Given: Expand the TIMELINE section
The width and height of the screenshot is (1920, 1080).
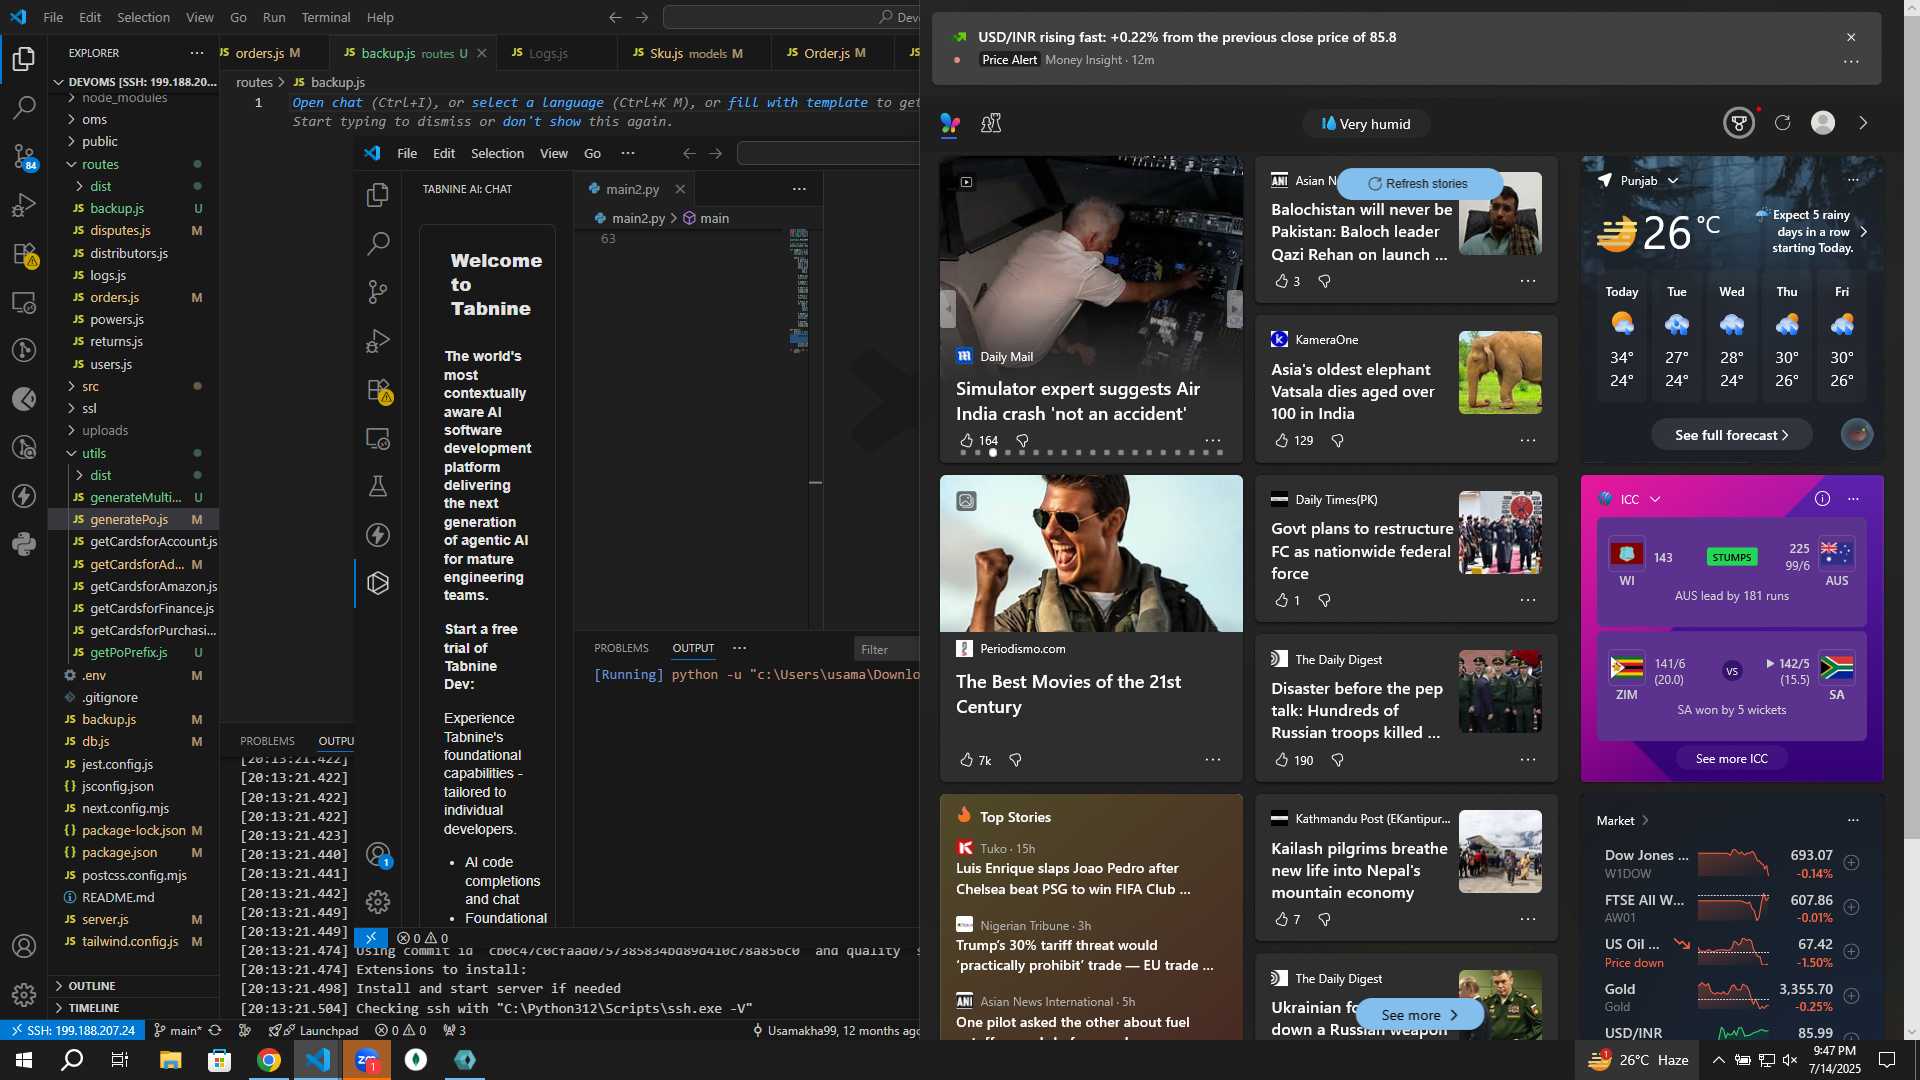Looking at the screenshot, I should tap(134, 1008).
